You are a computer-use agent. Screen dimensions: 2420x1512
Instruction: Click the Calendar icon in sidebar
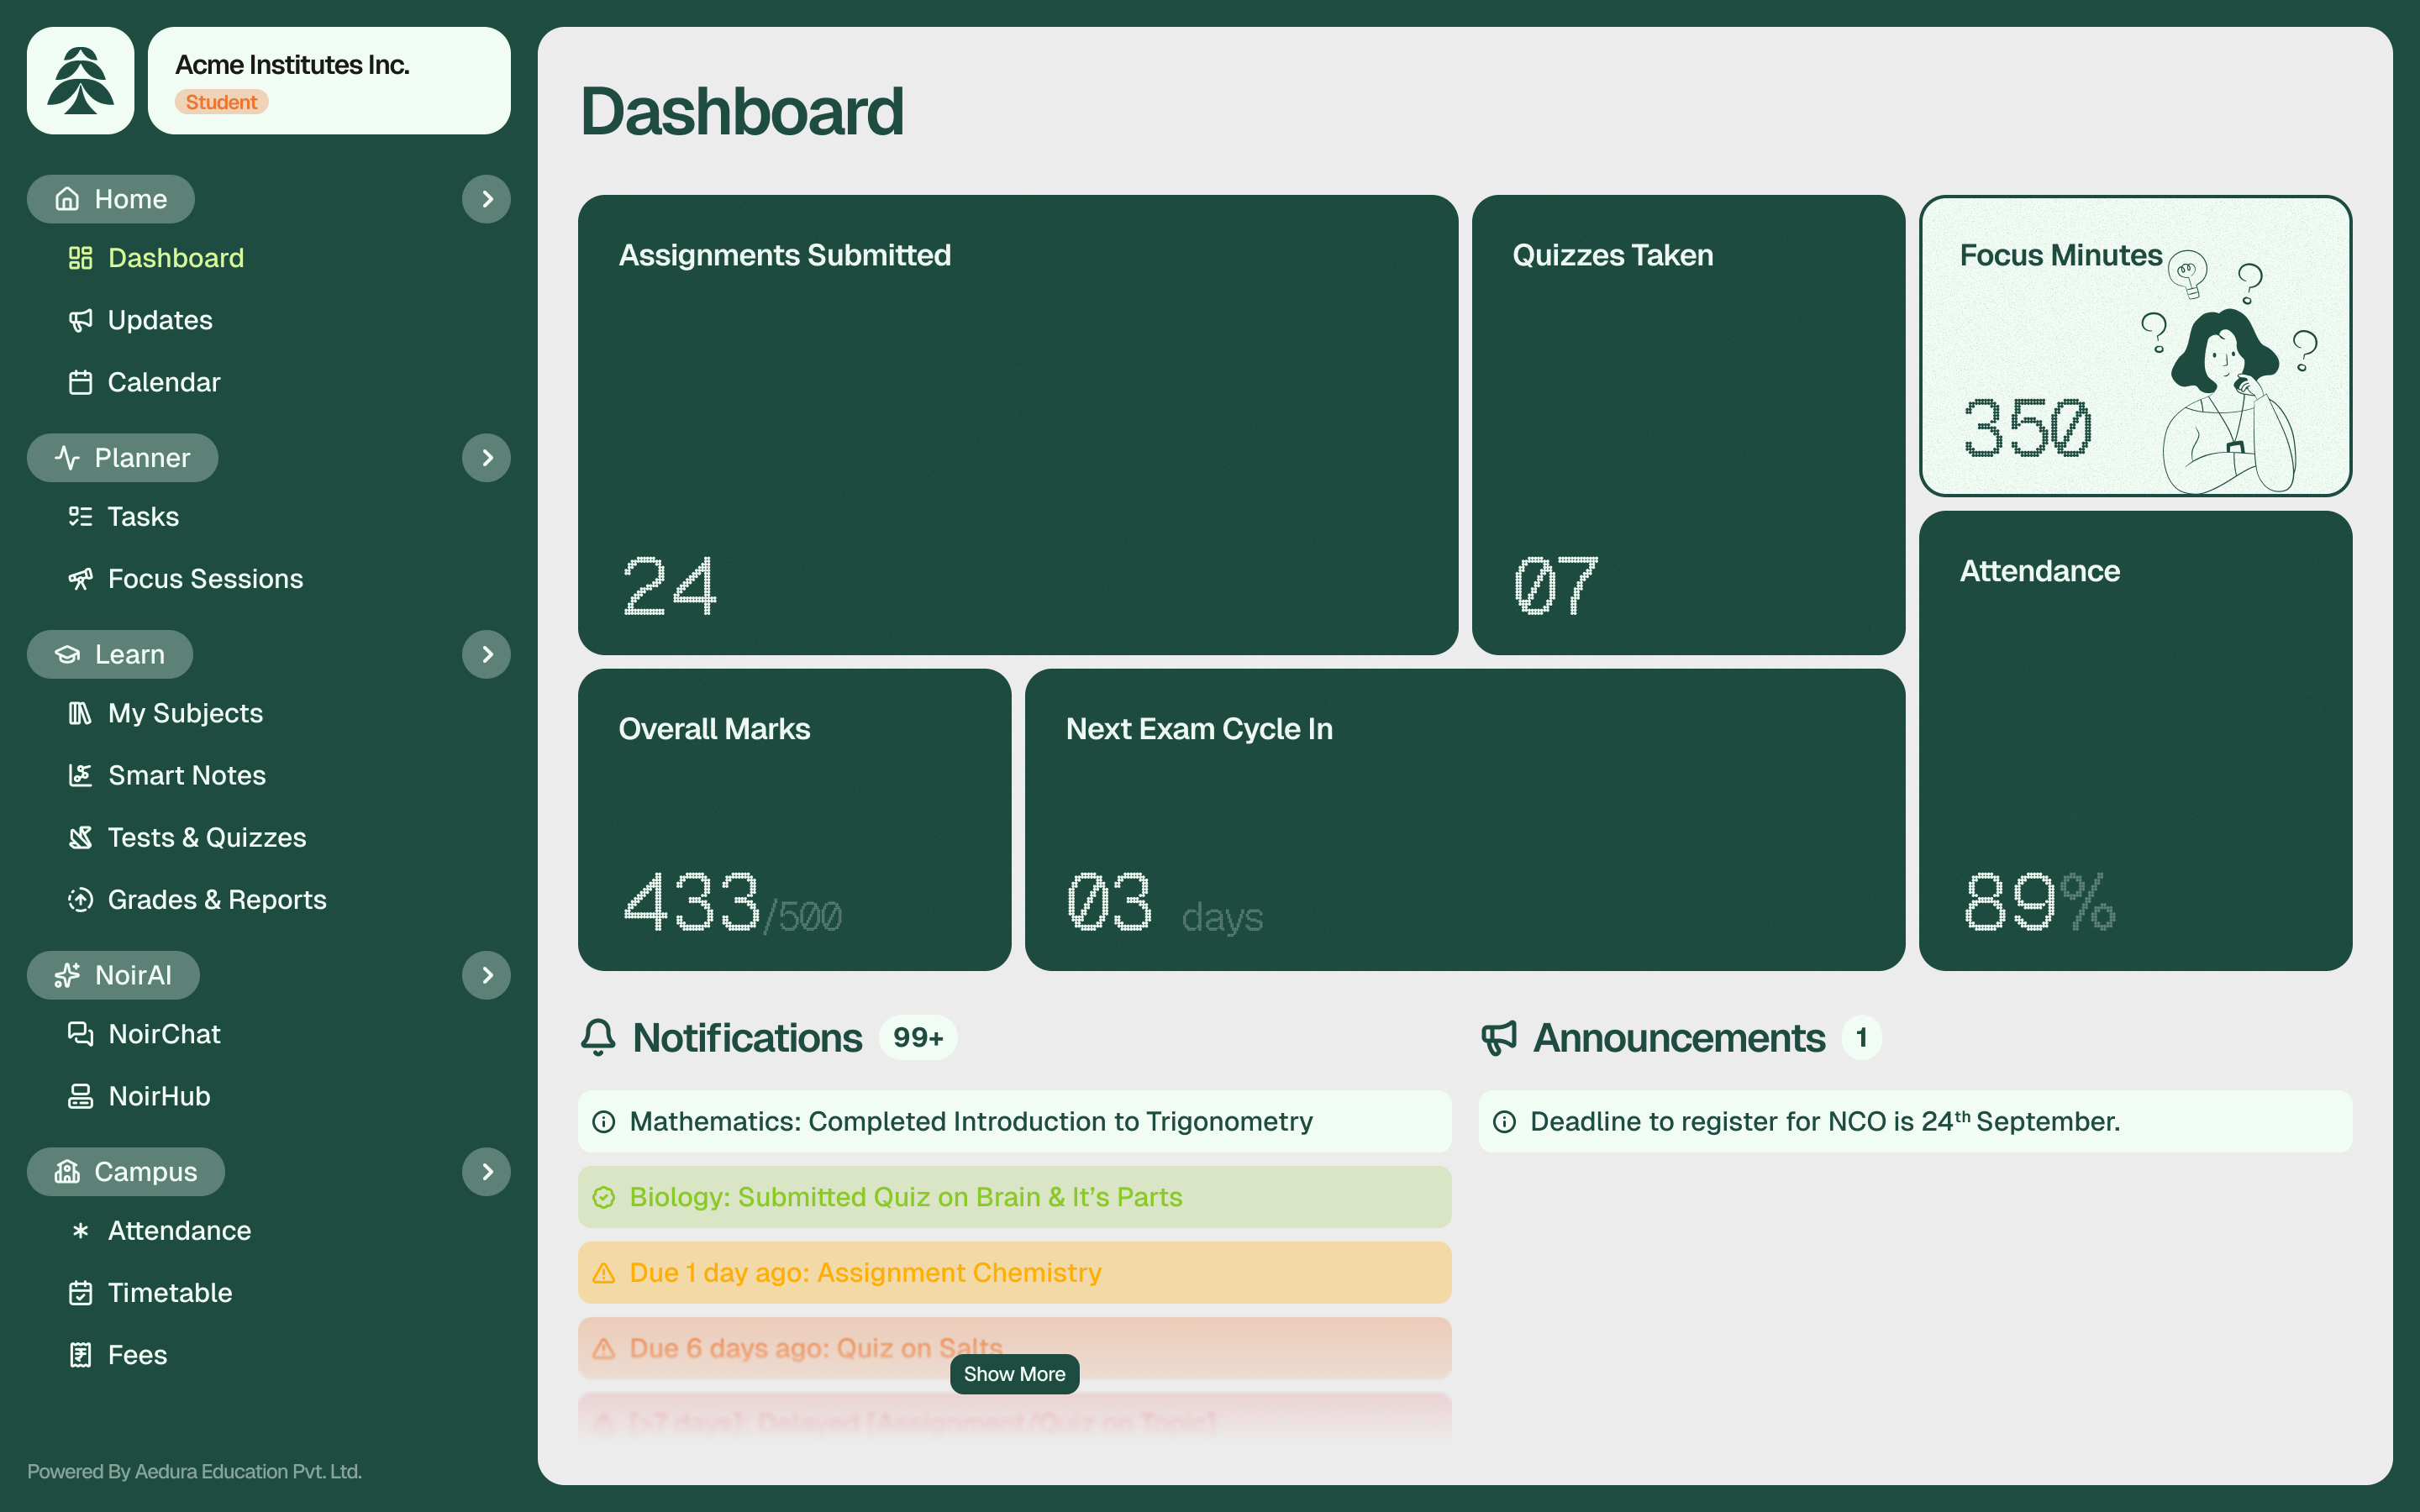click(80, 382)
